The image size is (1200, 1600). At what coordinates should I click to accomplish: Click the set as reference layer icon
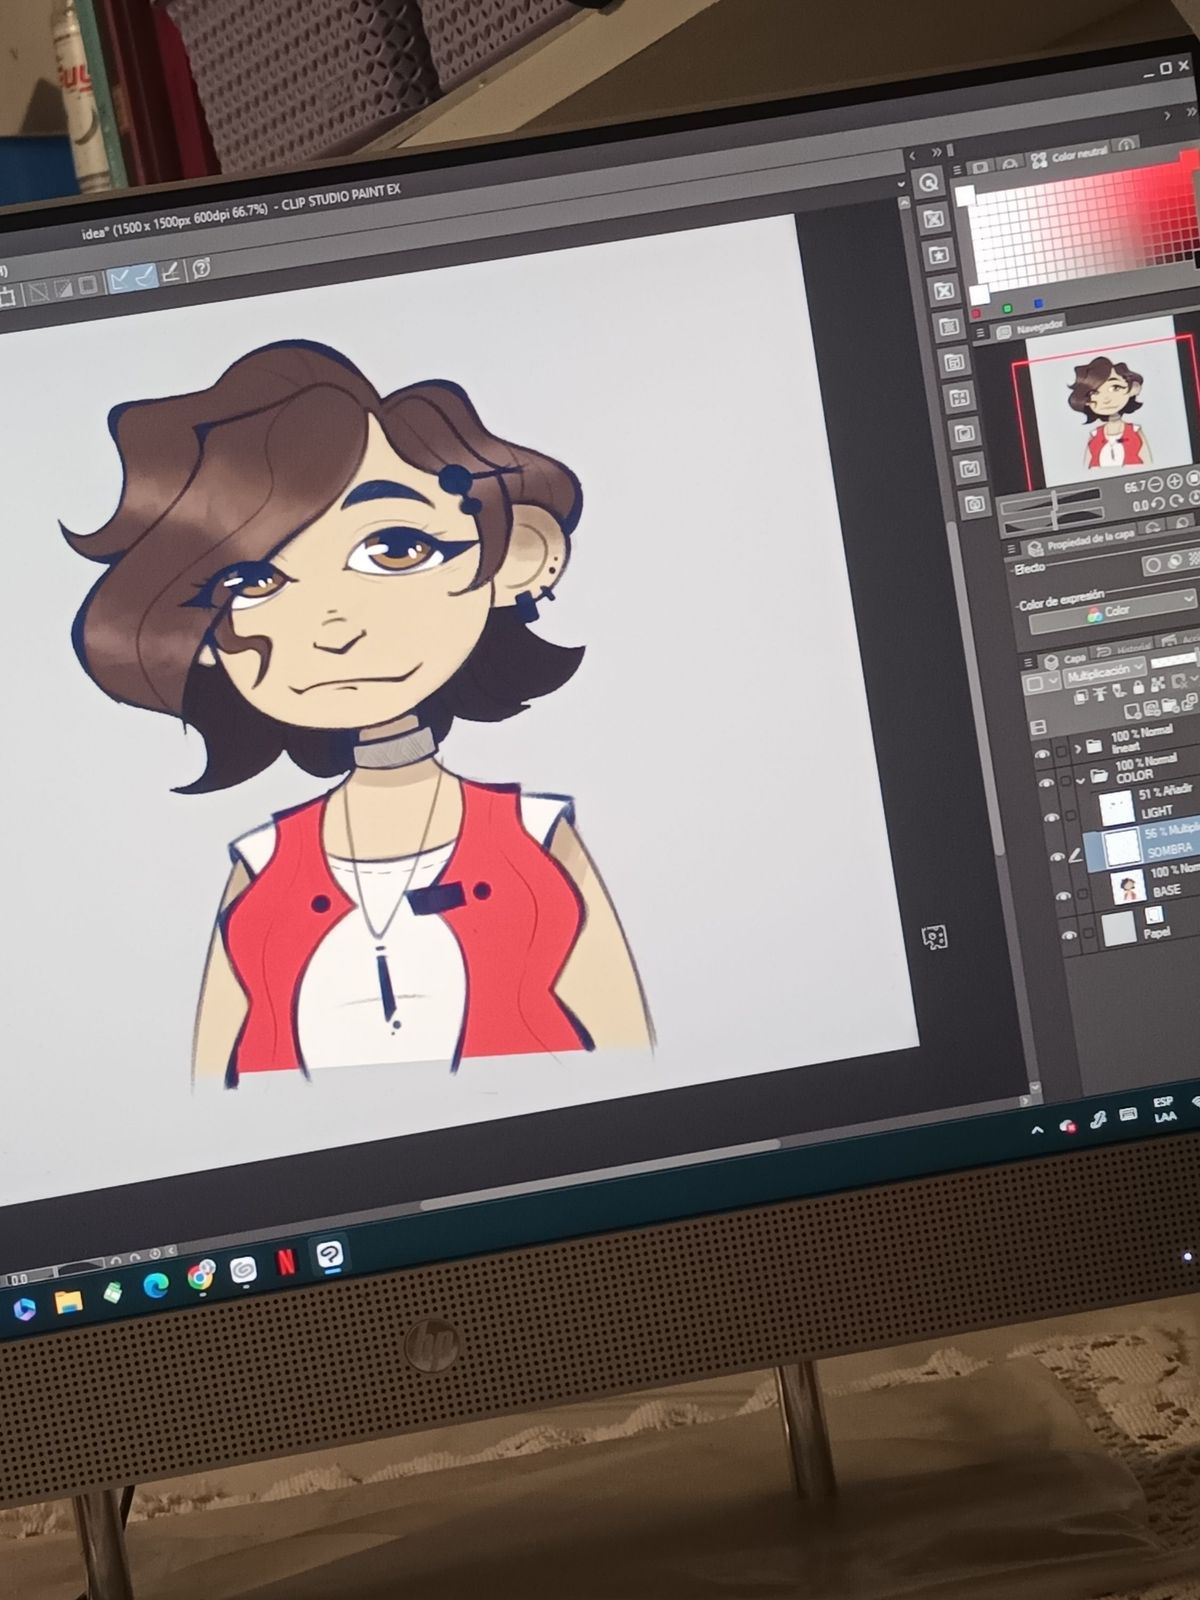[x=1100, y=694]
